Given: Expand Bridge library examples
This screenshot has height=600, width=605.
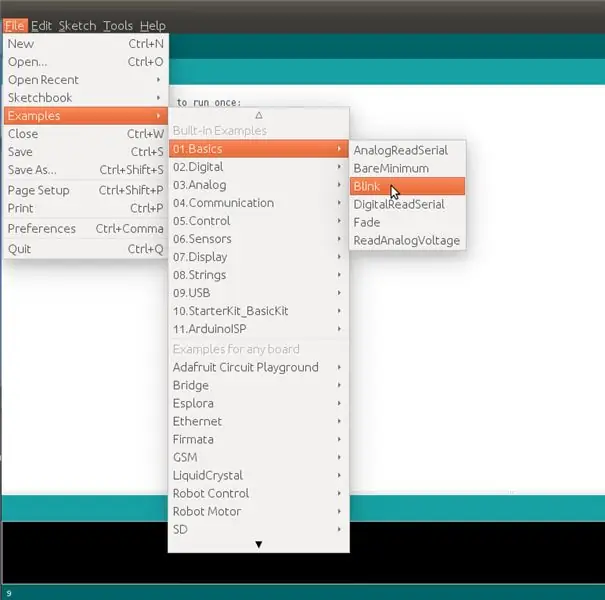Looking at the screenshot, I should tap(259, 385).
